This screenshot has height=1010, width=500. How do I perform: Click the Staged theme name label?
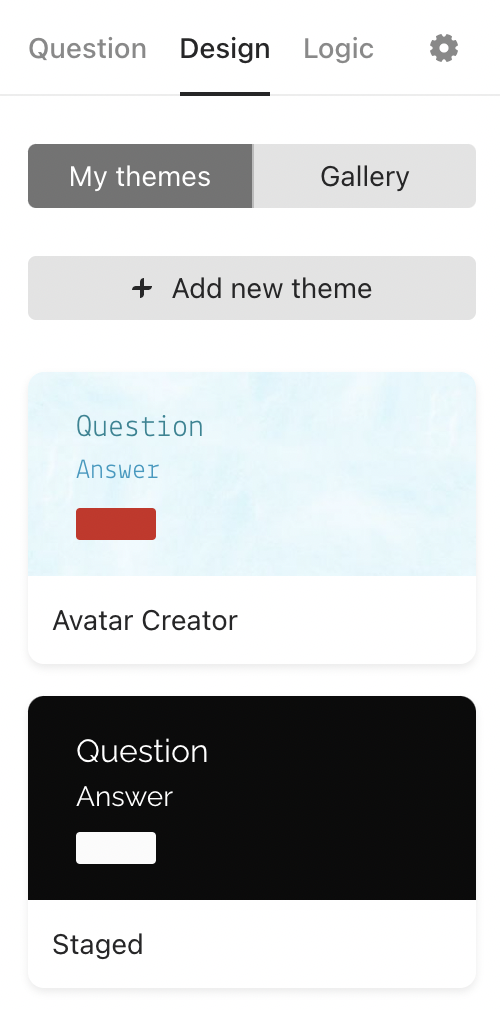point(97,945)
